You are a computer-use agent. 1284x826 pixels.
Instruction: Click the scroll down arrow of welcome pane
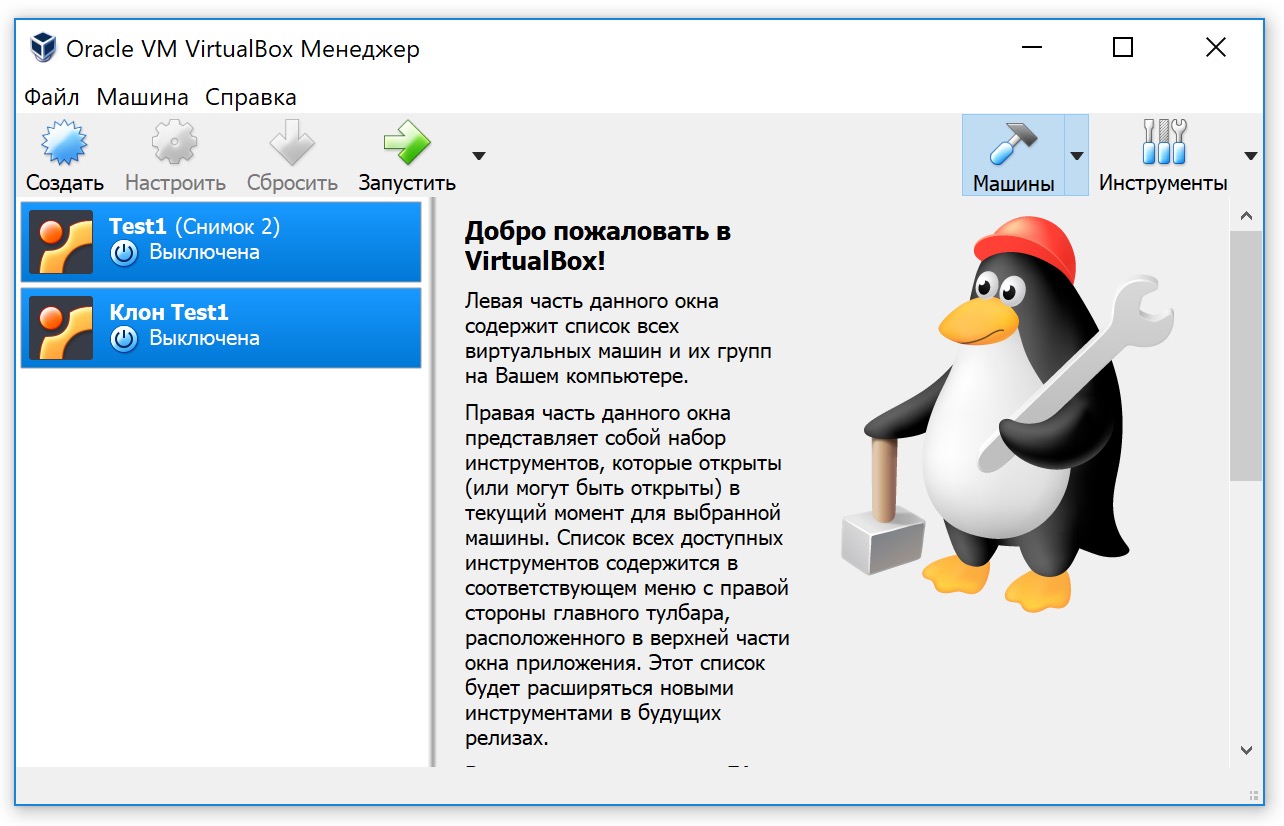click(1246, 749)
